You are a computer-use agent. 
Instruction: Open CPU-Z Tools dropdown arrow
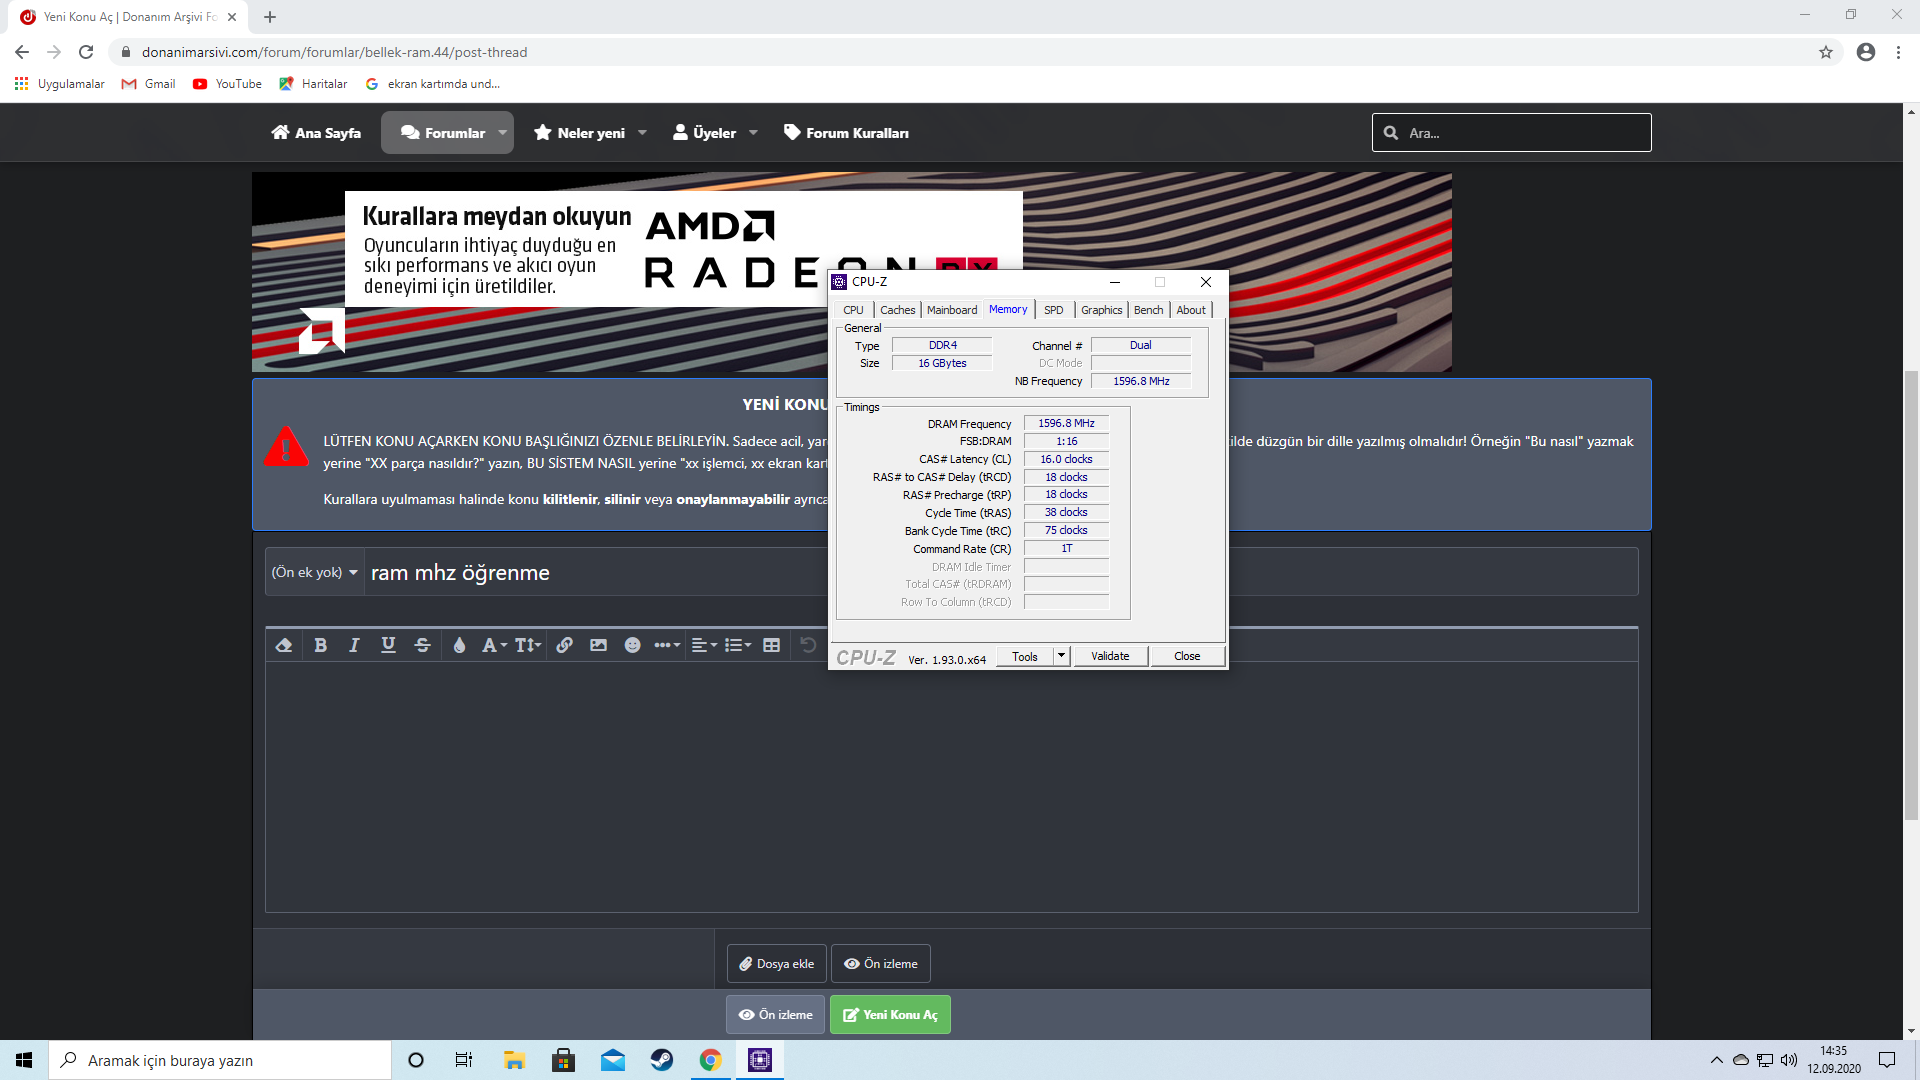1061,656
